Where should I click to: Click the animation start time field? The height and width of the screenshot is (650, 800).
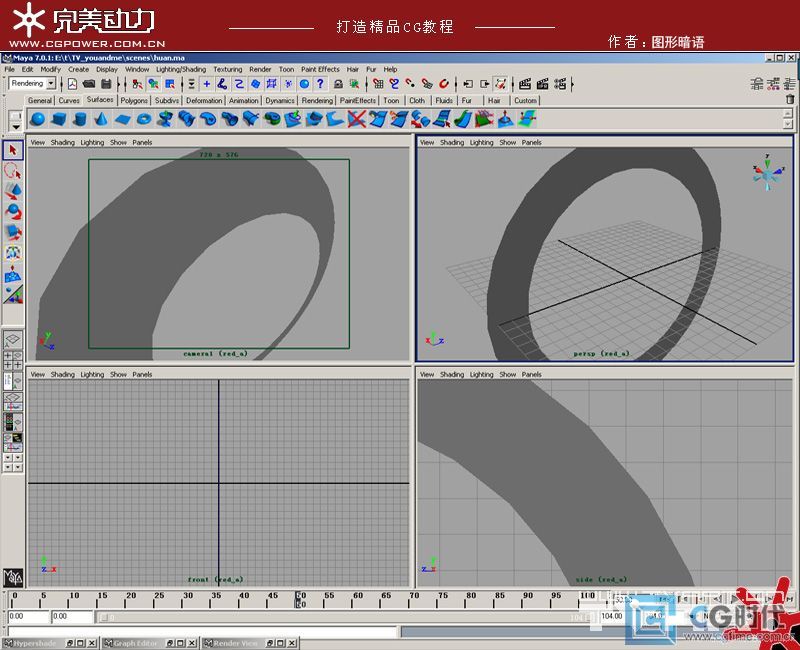(x=29, y=616)
